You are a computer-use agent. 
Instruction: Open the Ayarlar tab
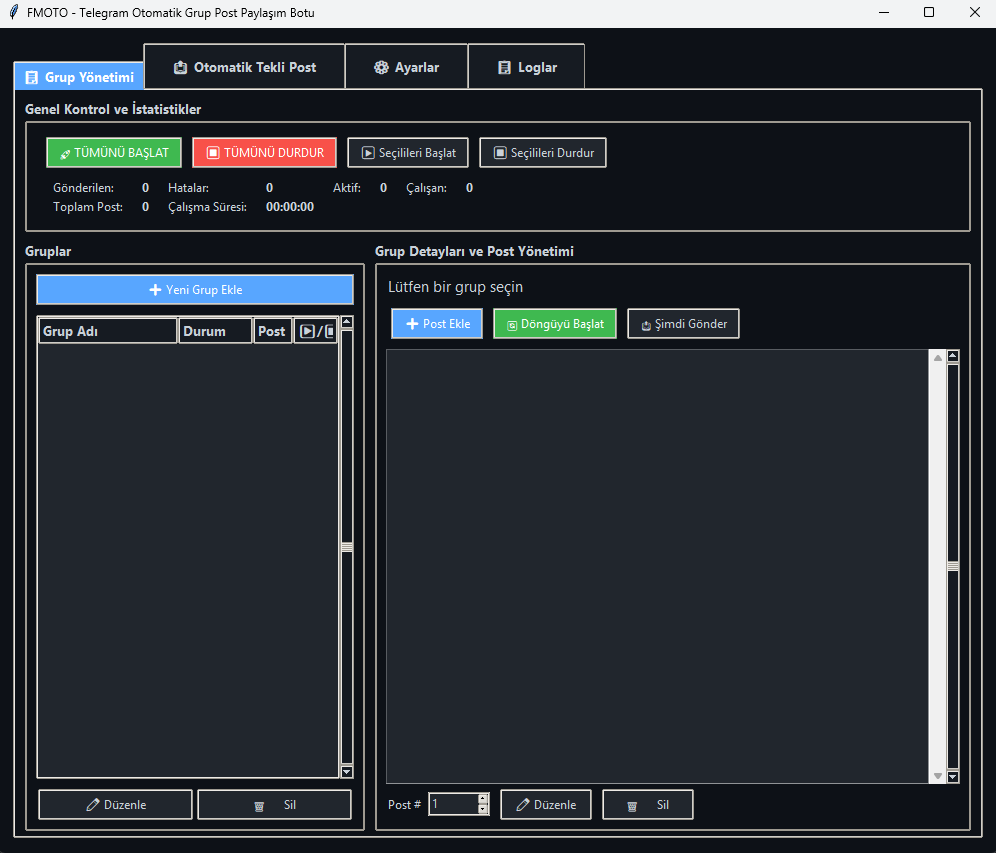point(406,67)
